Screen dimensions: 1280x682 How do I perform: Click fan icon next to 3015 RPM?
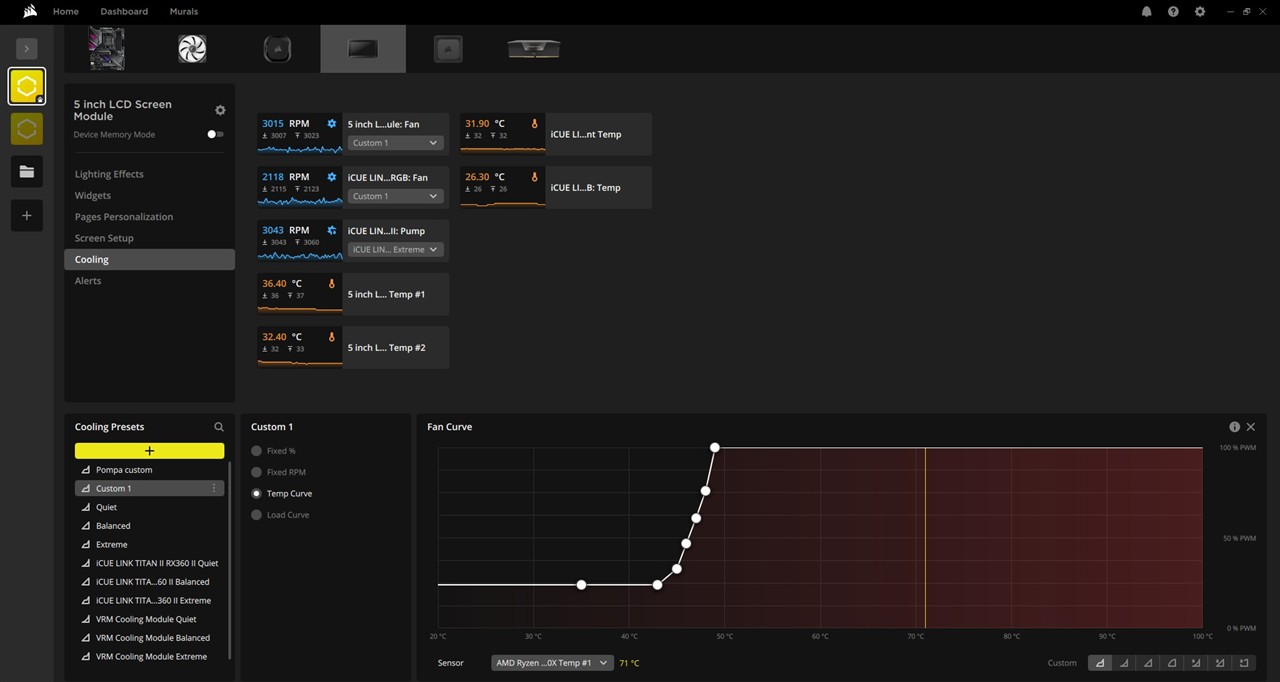(332, 124)
